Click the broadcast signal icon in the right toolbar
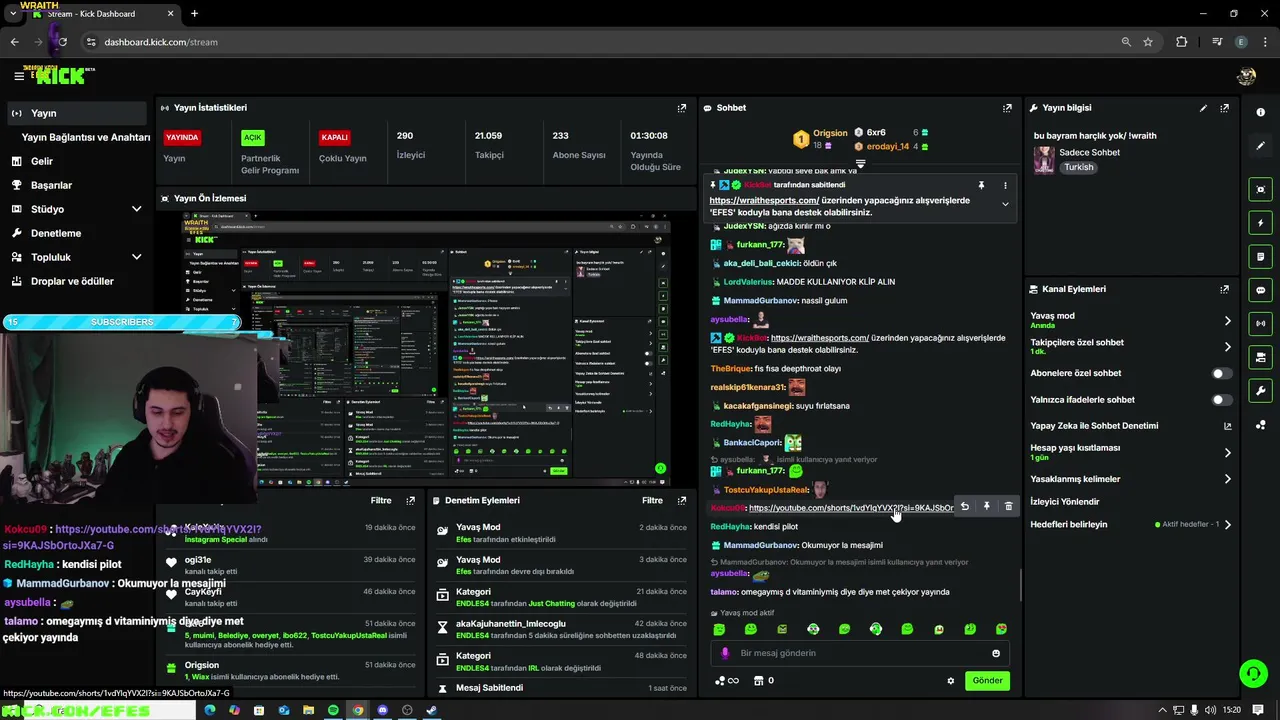 pos(1260,324)
